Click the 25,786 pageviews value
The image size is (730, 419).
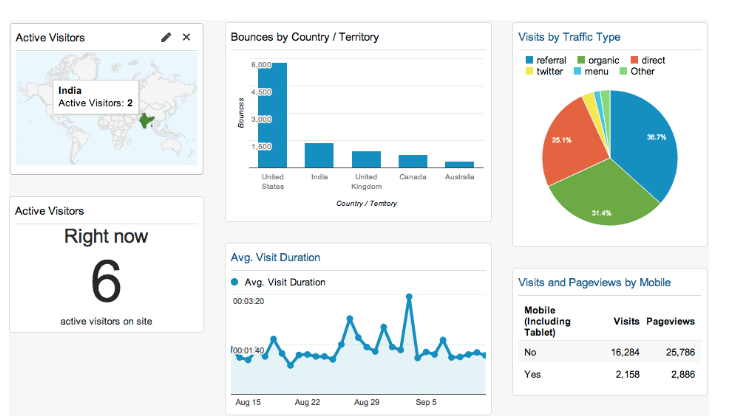click(x=680, y=352)
